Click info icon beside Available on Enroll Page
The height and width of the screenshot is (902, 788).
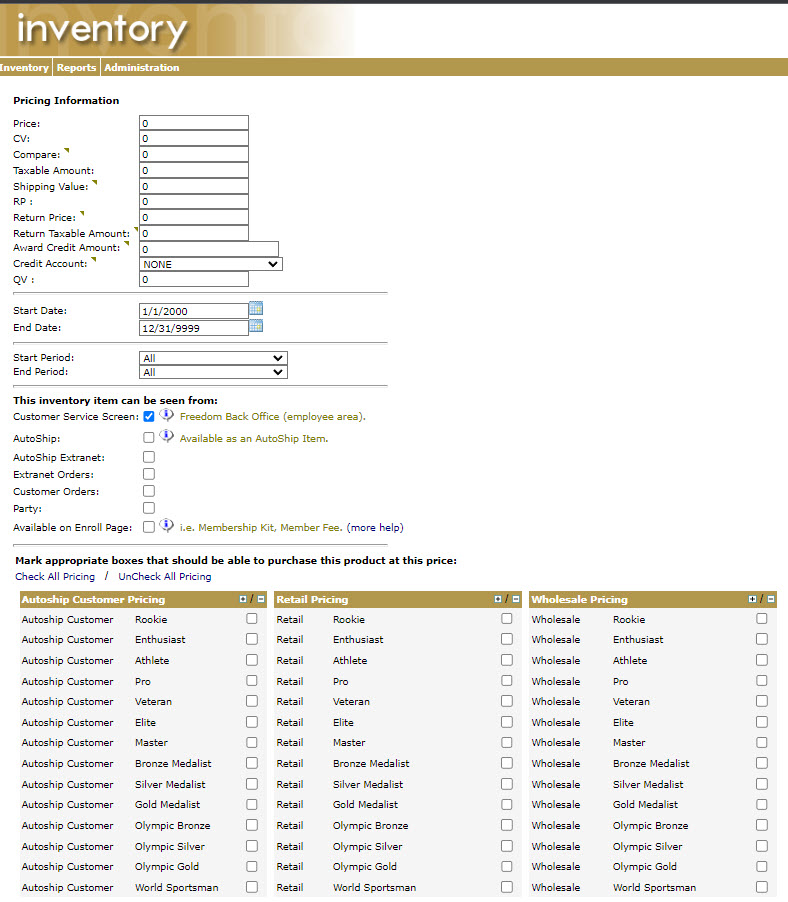coord(166,526)
